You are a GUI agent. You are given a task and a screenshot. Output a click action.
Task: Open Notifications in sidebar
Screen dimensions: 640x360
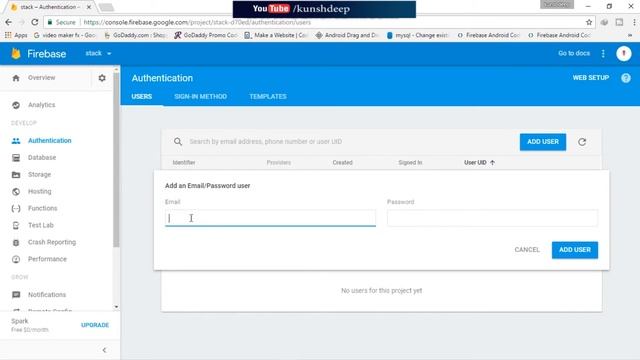(x=47, y=295)
